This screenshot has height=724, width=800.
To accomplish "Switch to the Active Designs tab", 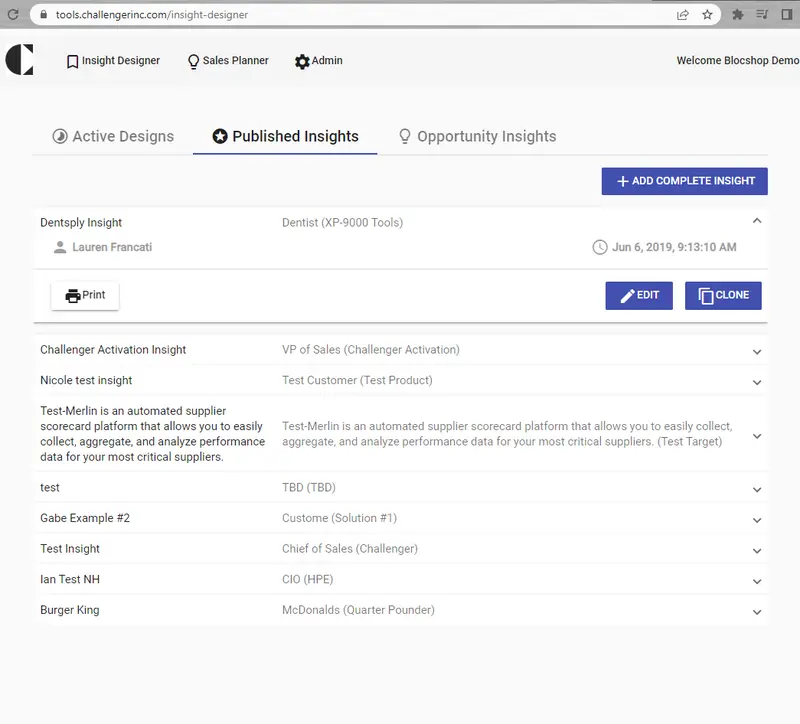I will pyautogui.click(x=112, y=137).
